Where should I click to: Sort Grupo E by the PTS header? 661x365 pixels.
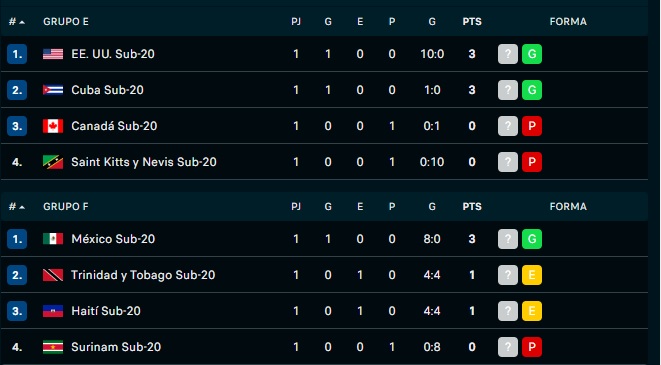coord(472,21)
